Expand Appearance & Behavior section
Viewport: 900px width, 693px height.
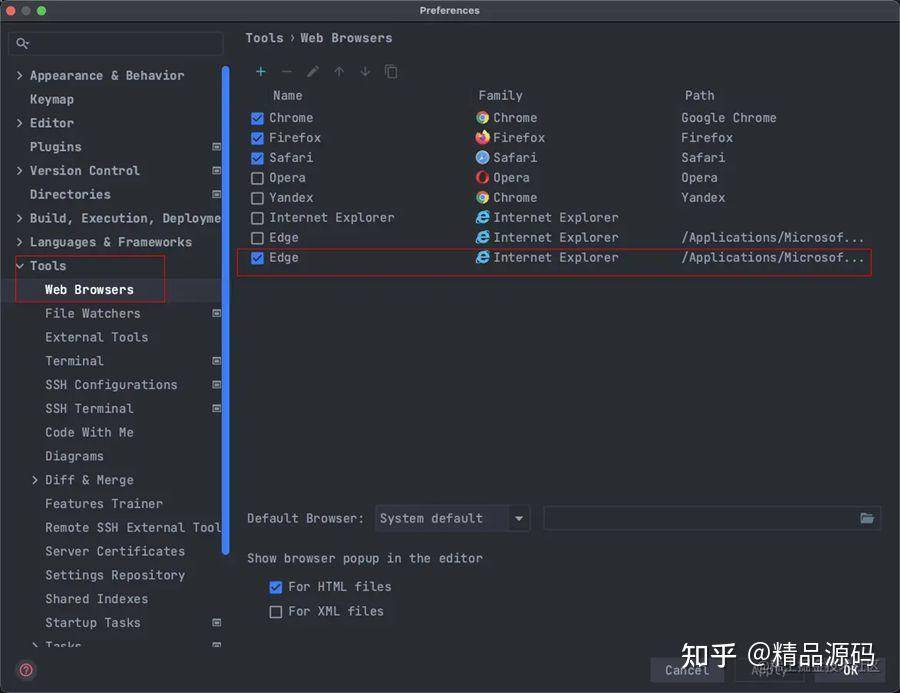point(19,75)
